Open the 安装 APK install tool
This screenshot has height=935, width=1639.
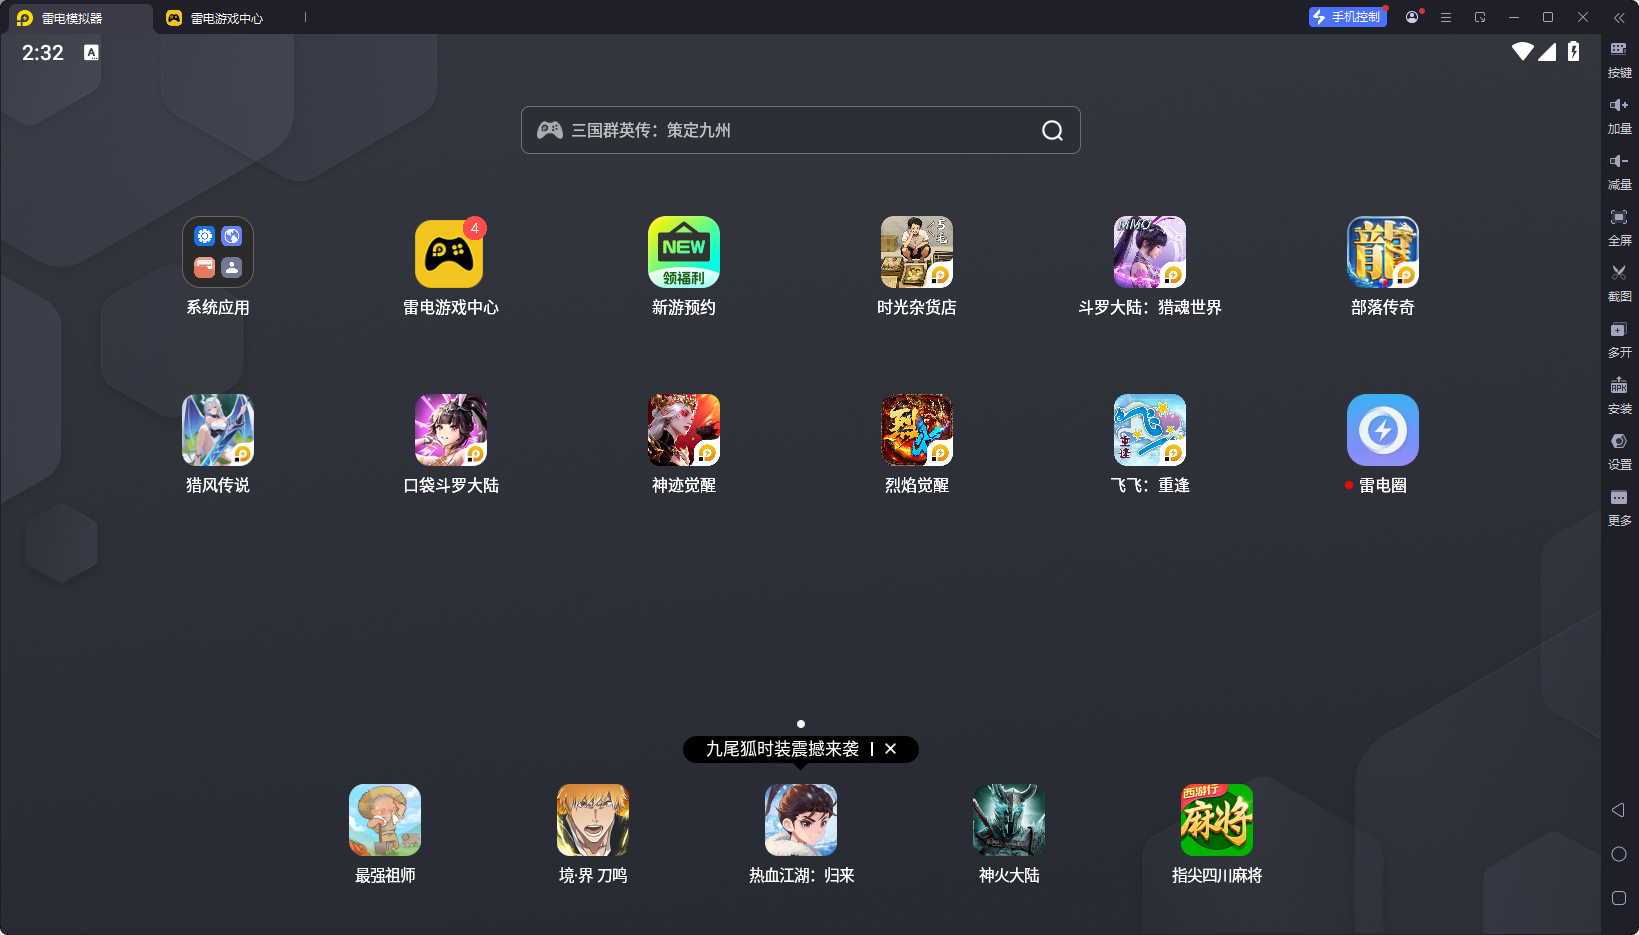pos(1619,395)
